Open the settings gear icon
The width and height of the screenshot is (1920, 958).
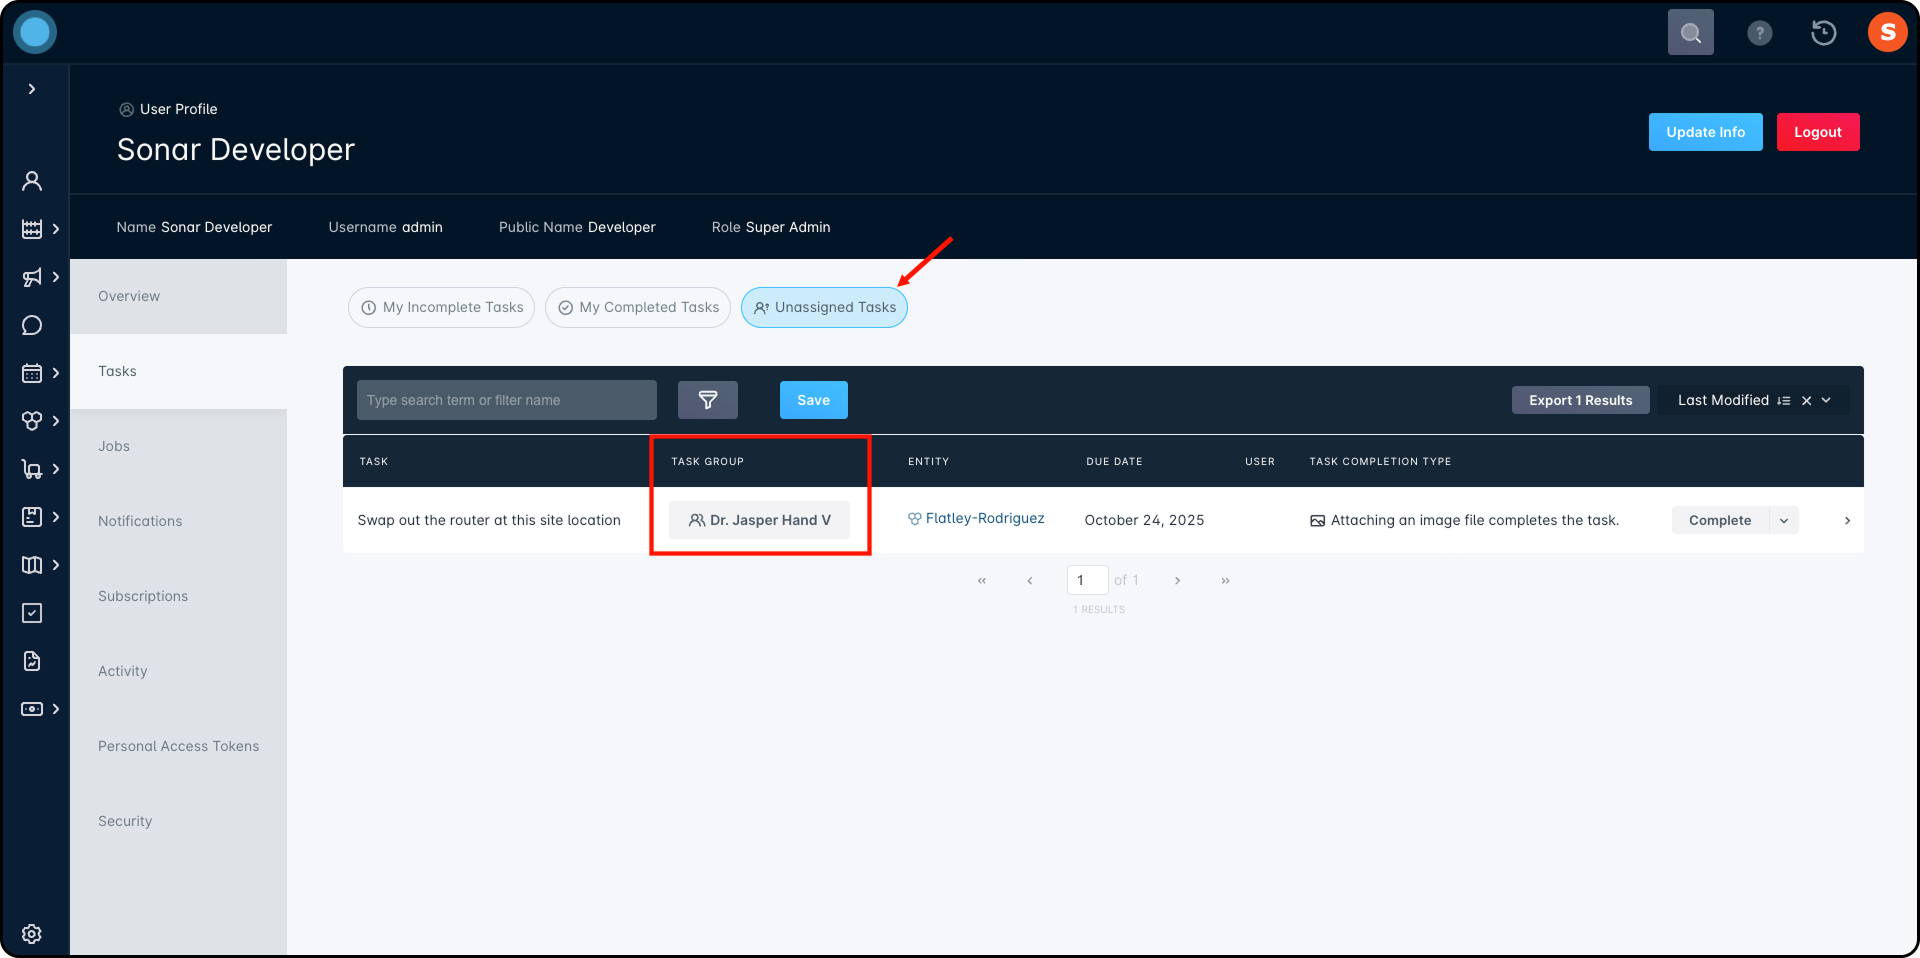pos(32,934)
